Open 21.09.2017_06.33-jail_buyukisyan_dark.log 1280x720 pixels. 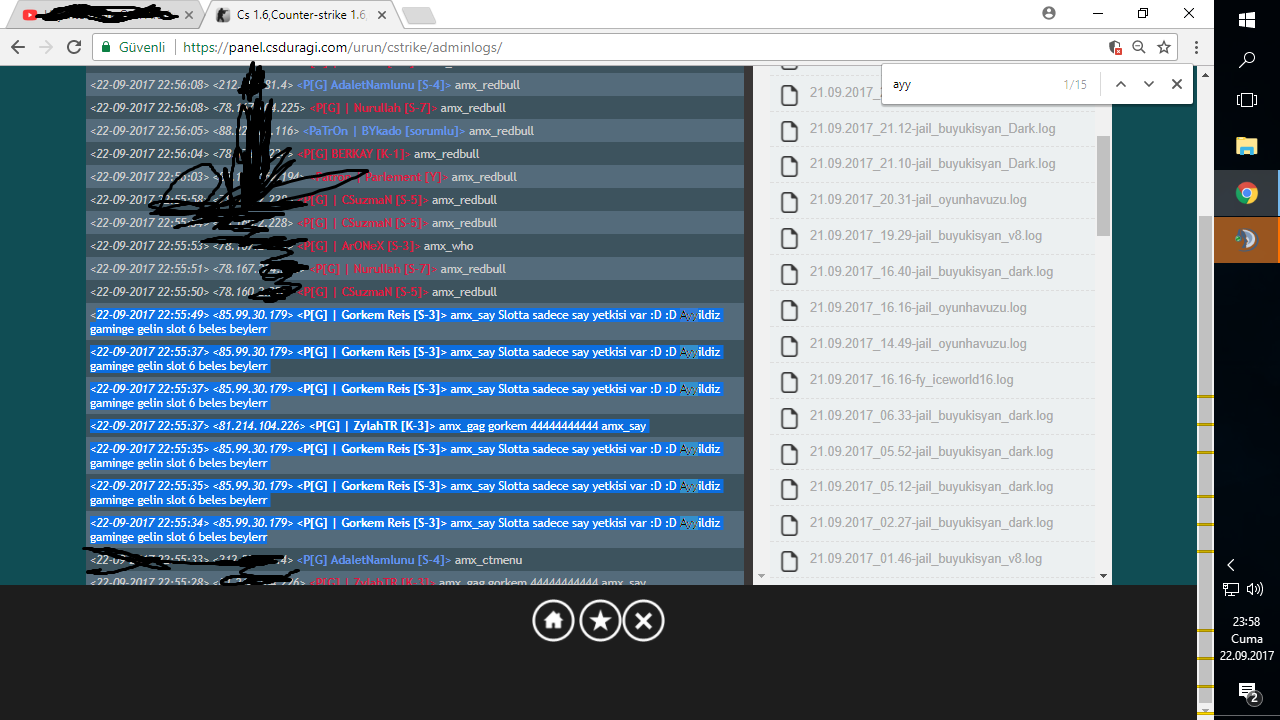tap(931, 415)
